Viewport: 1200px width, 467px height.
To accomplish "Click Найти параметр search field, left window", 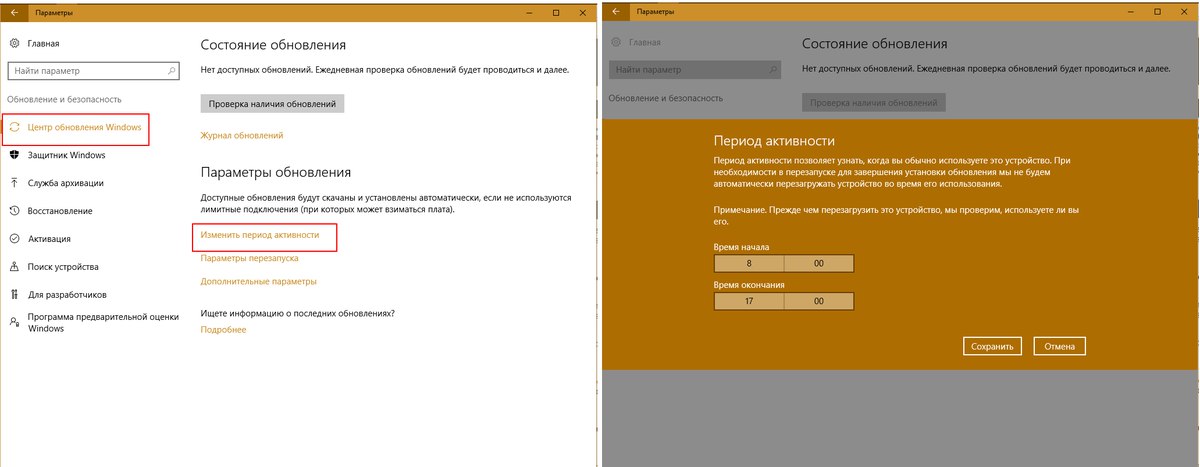I will pyautogui.click(x=94, y=71).
